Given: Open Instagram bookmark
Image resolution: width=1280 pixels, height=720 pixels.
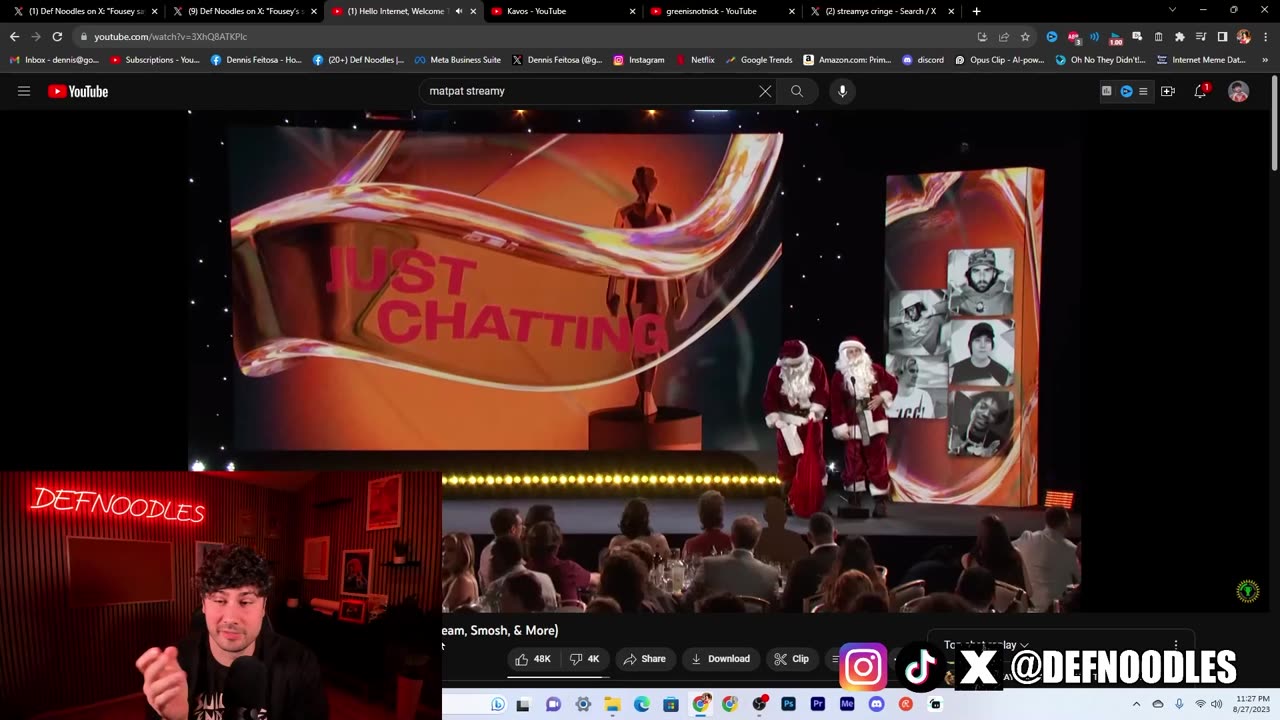Looking at the screenshot, I should (639, 60).
